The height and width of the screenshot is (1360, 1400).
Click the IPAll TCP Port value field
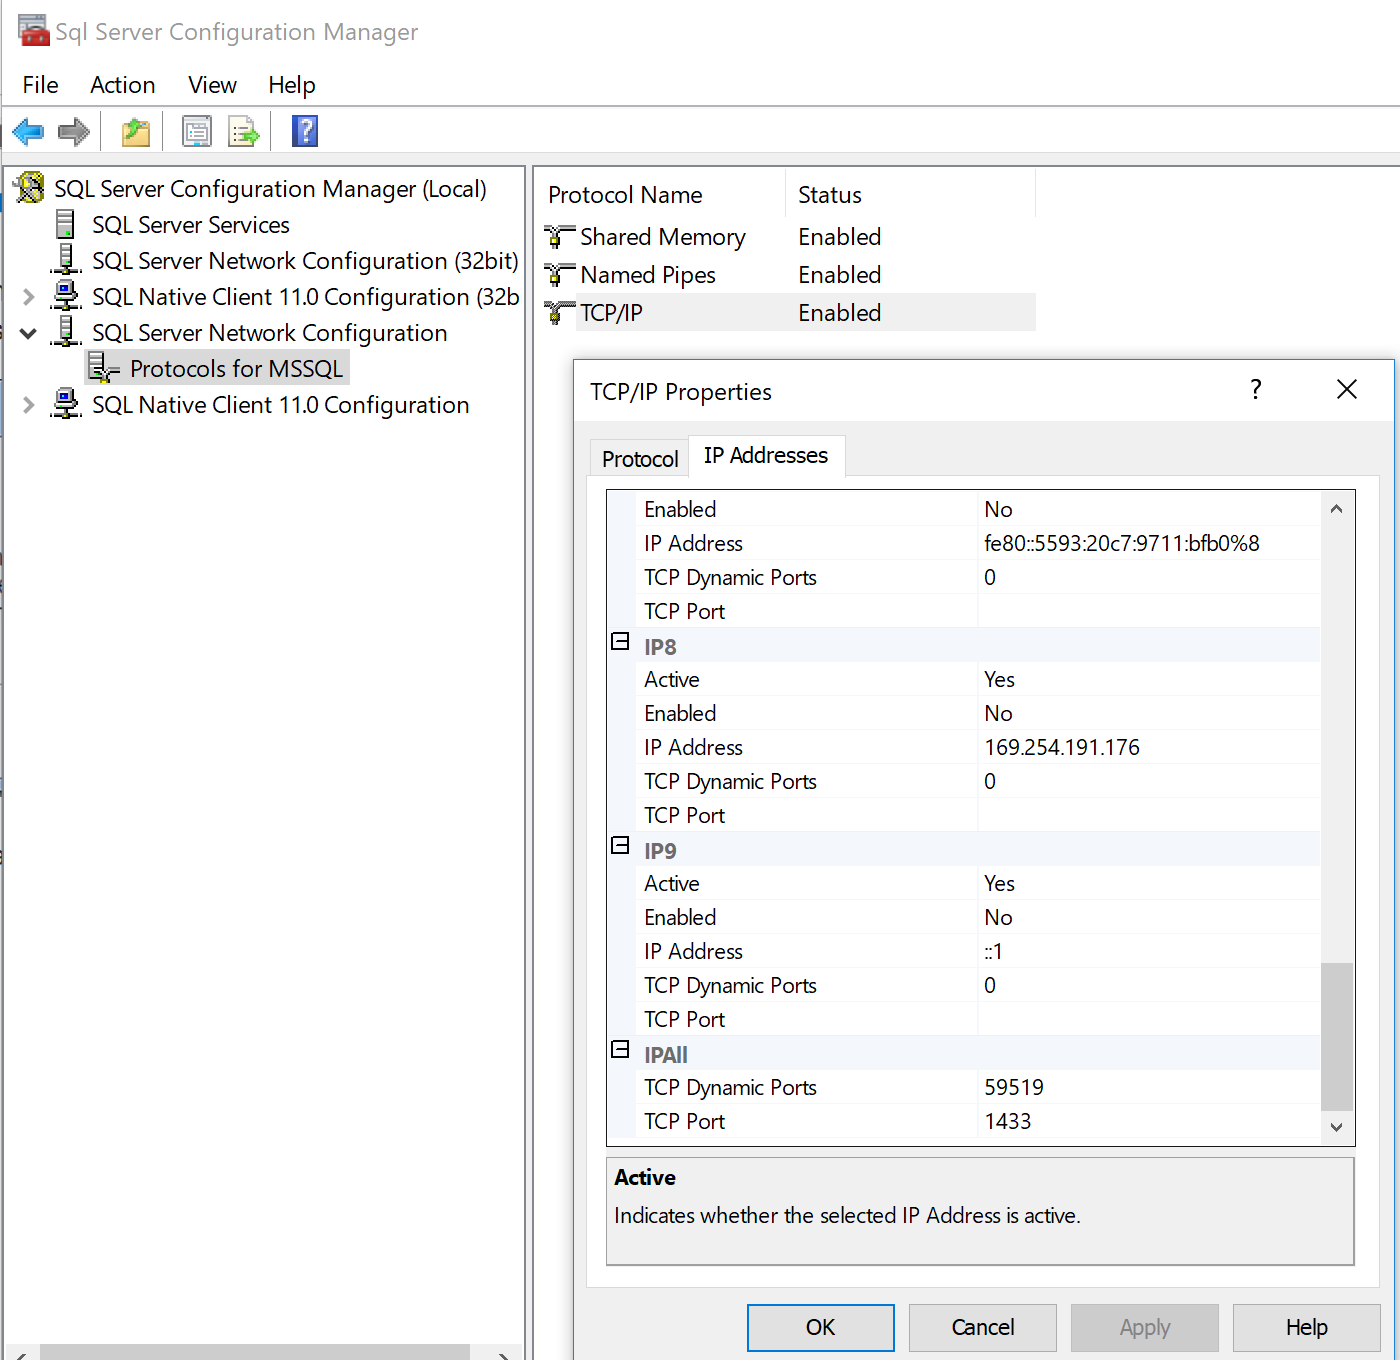1150,1122
